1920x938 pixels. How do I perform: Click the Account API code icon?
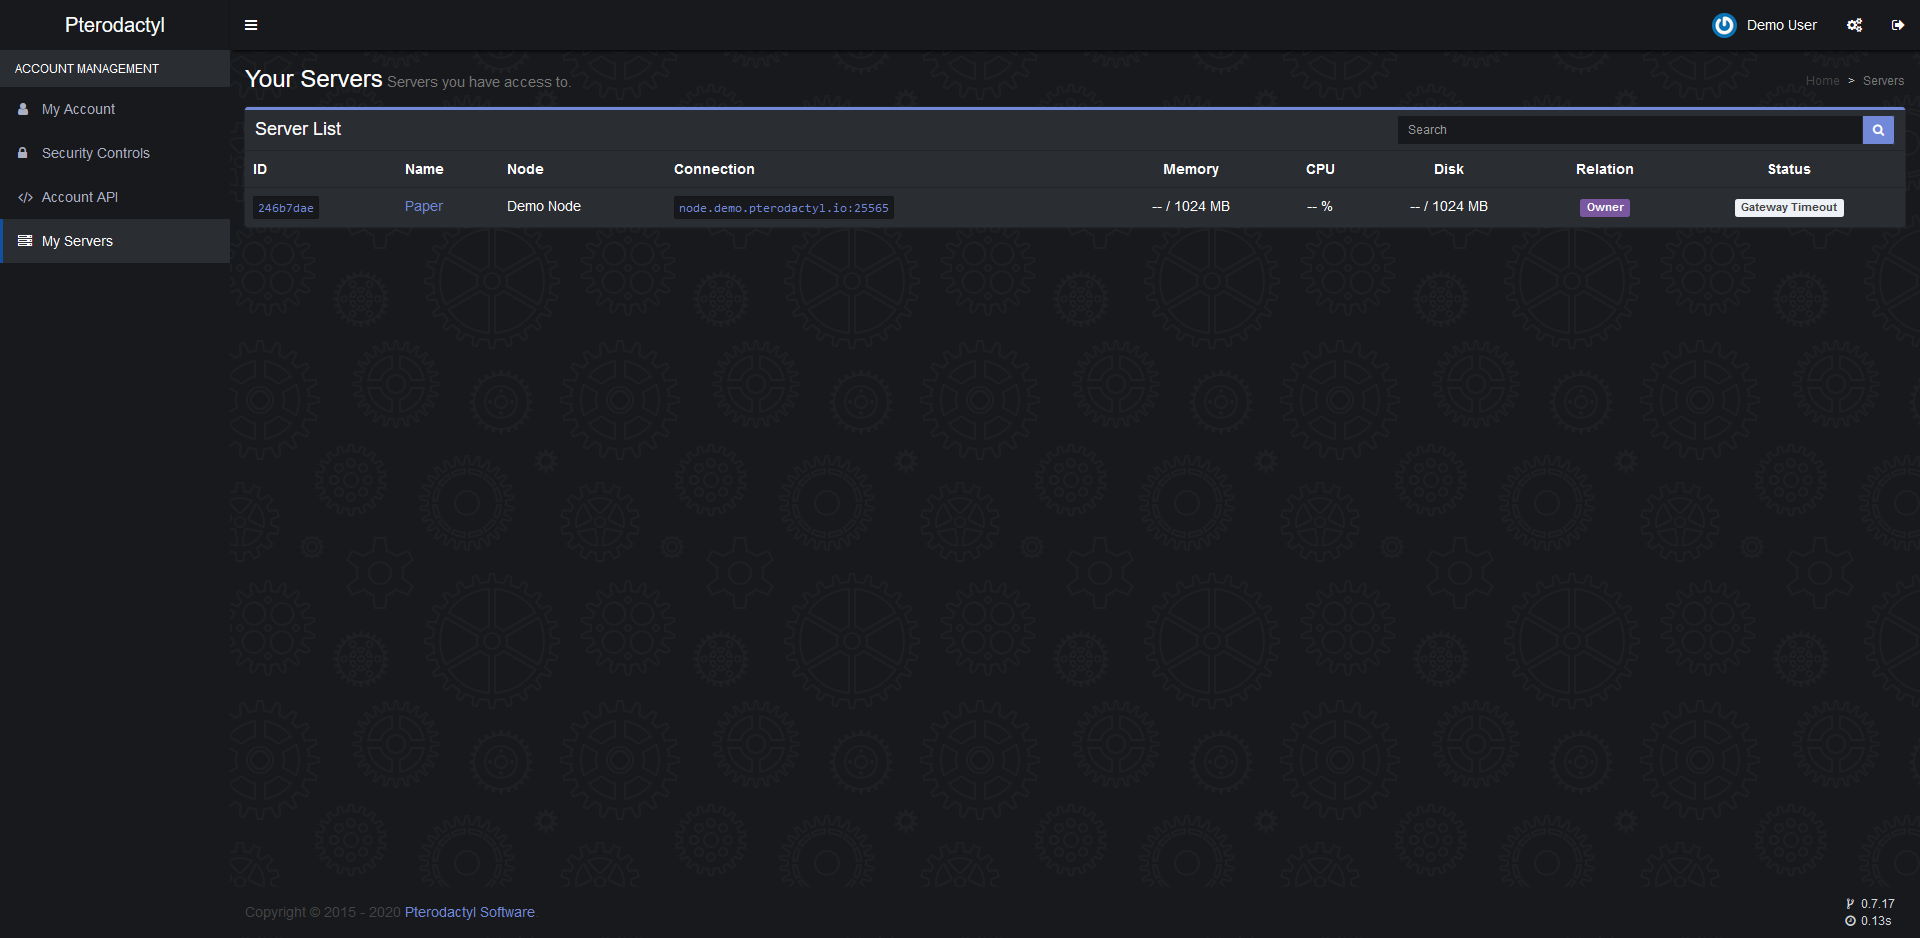25,197
